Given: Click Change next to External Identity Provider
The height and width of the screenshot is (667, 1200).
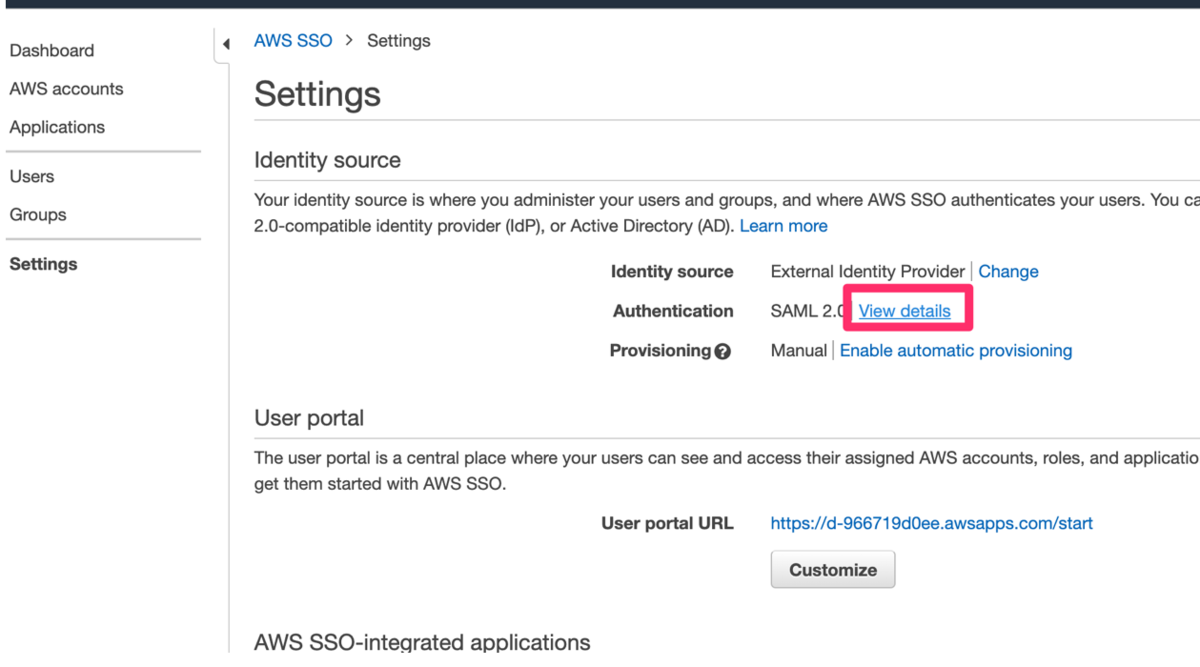Looking at the screenshot, I should click(x=1008, y=271).
